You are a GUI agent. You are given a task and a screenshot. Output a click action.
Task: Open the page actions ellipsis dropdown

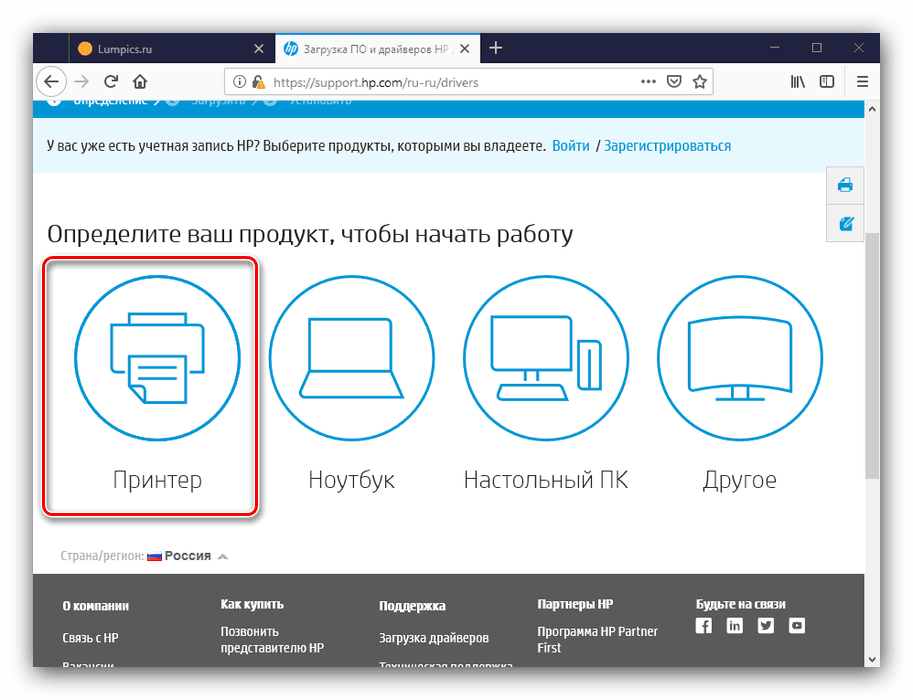coord(648,81)
